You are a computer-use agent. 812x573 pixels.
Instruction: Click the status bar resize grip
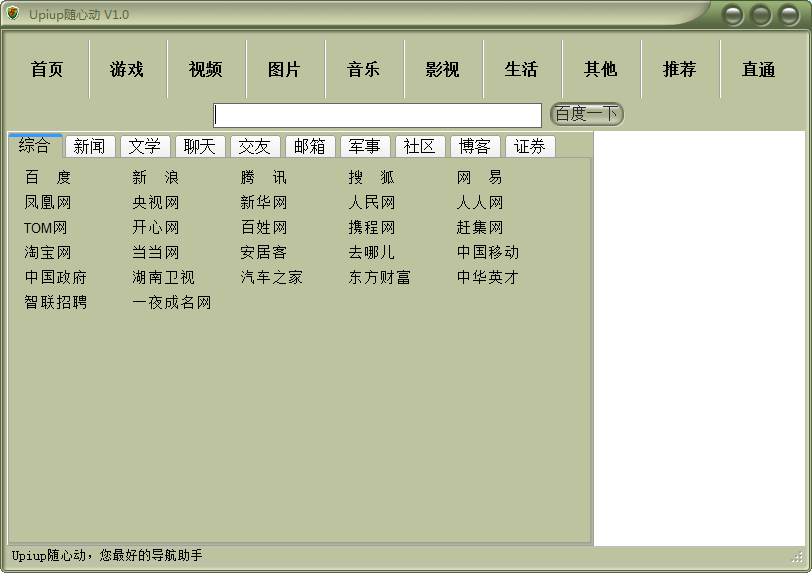point(797,556)
